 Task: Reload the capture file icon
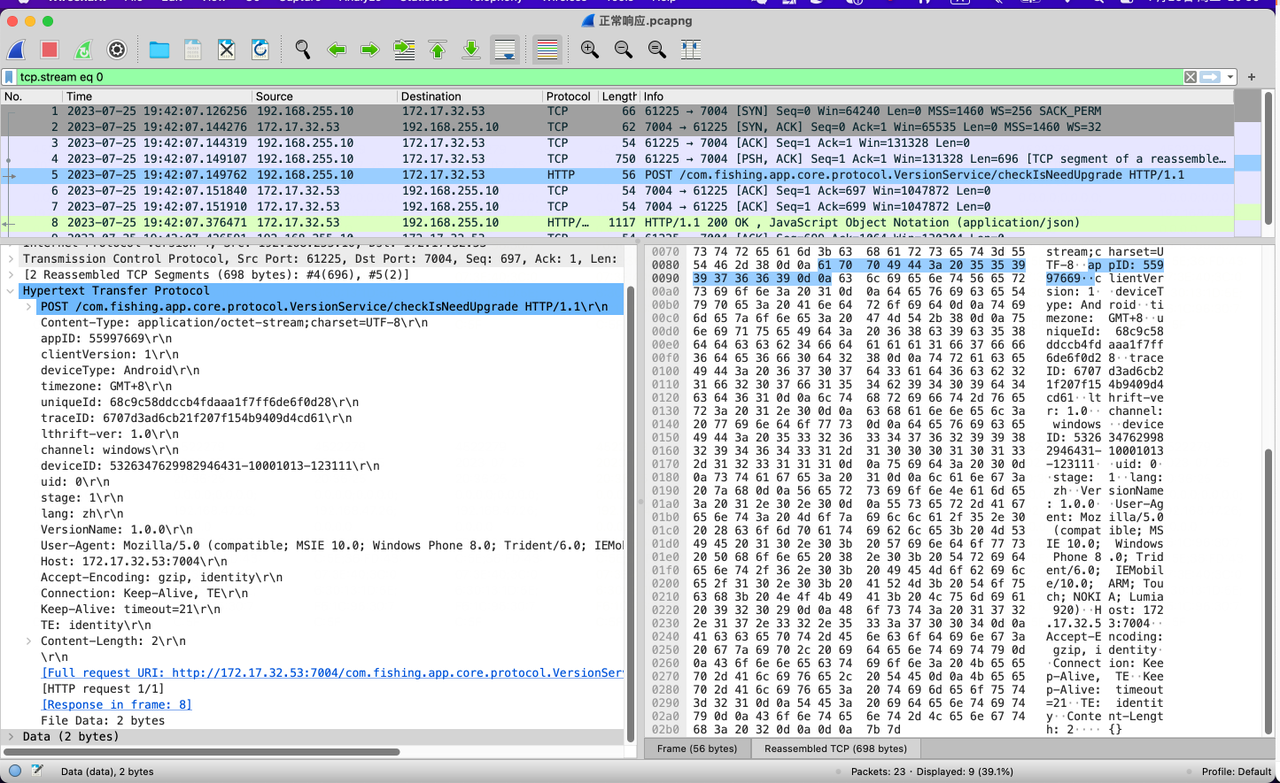260,49
